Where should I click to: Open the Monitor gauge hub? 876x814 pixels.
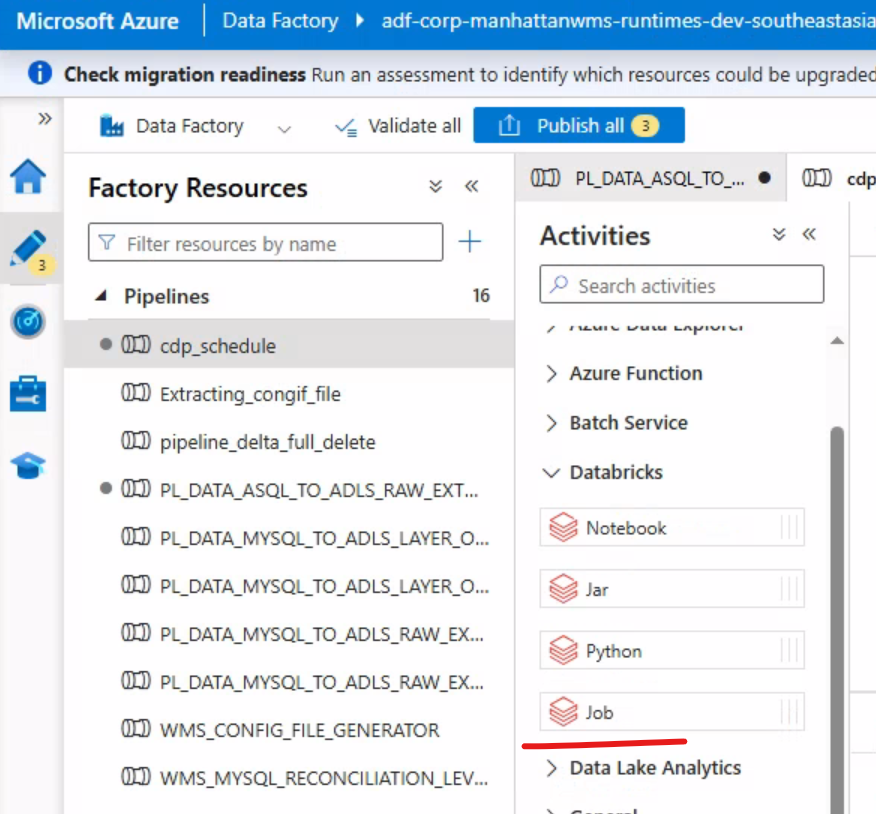pyautogui.click(x=28, y=322)
